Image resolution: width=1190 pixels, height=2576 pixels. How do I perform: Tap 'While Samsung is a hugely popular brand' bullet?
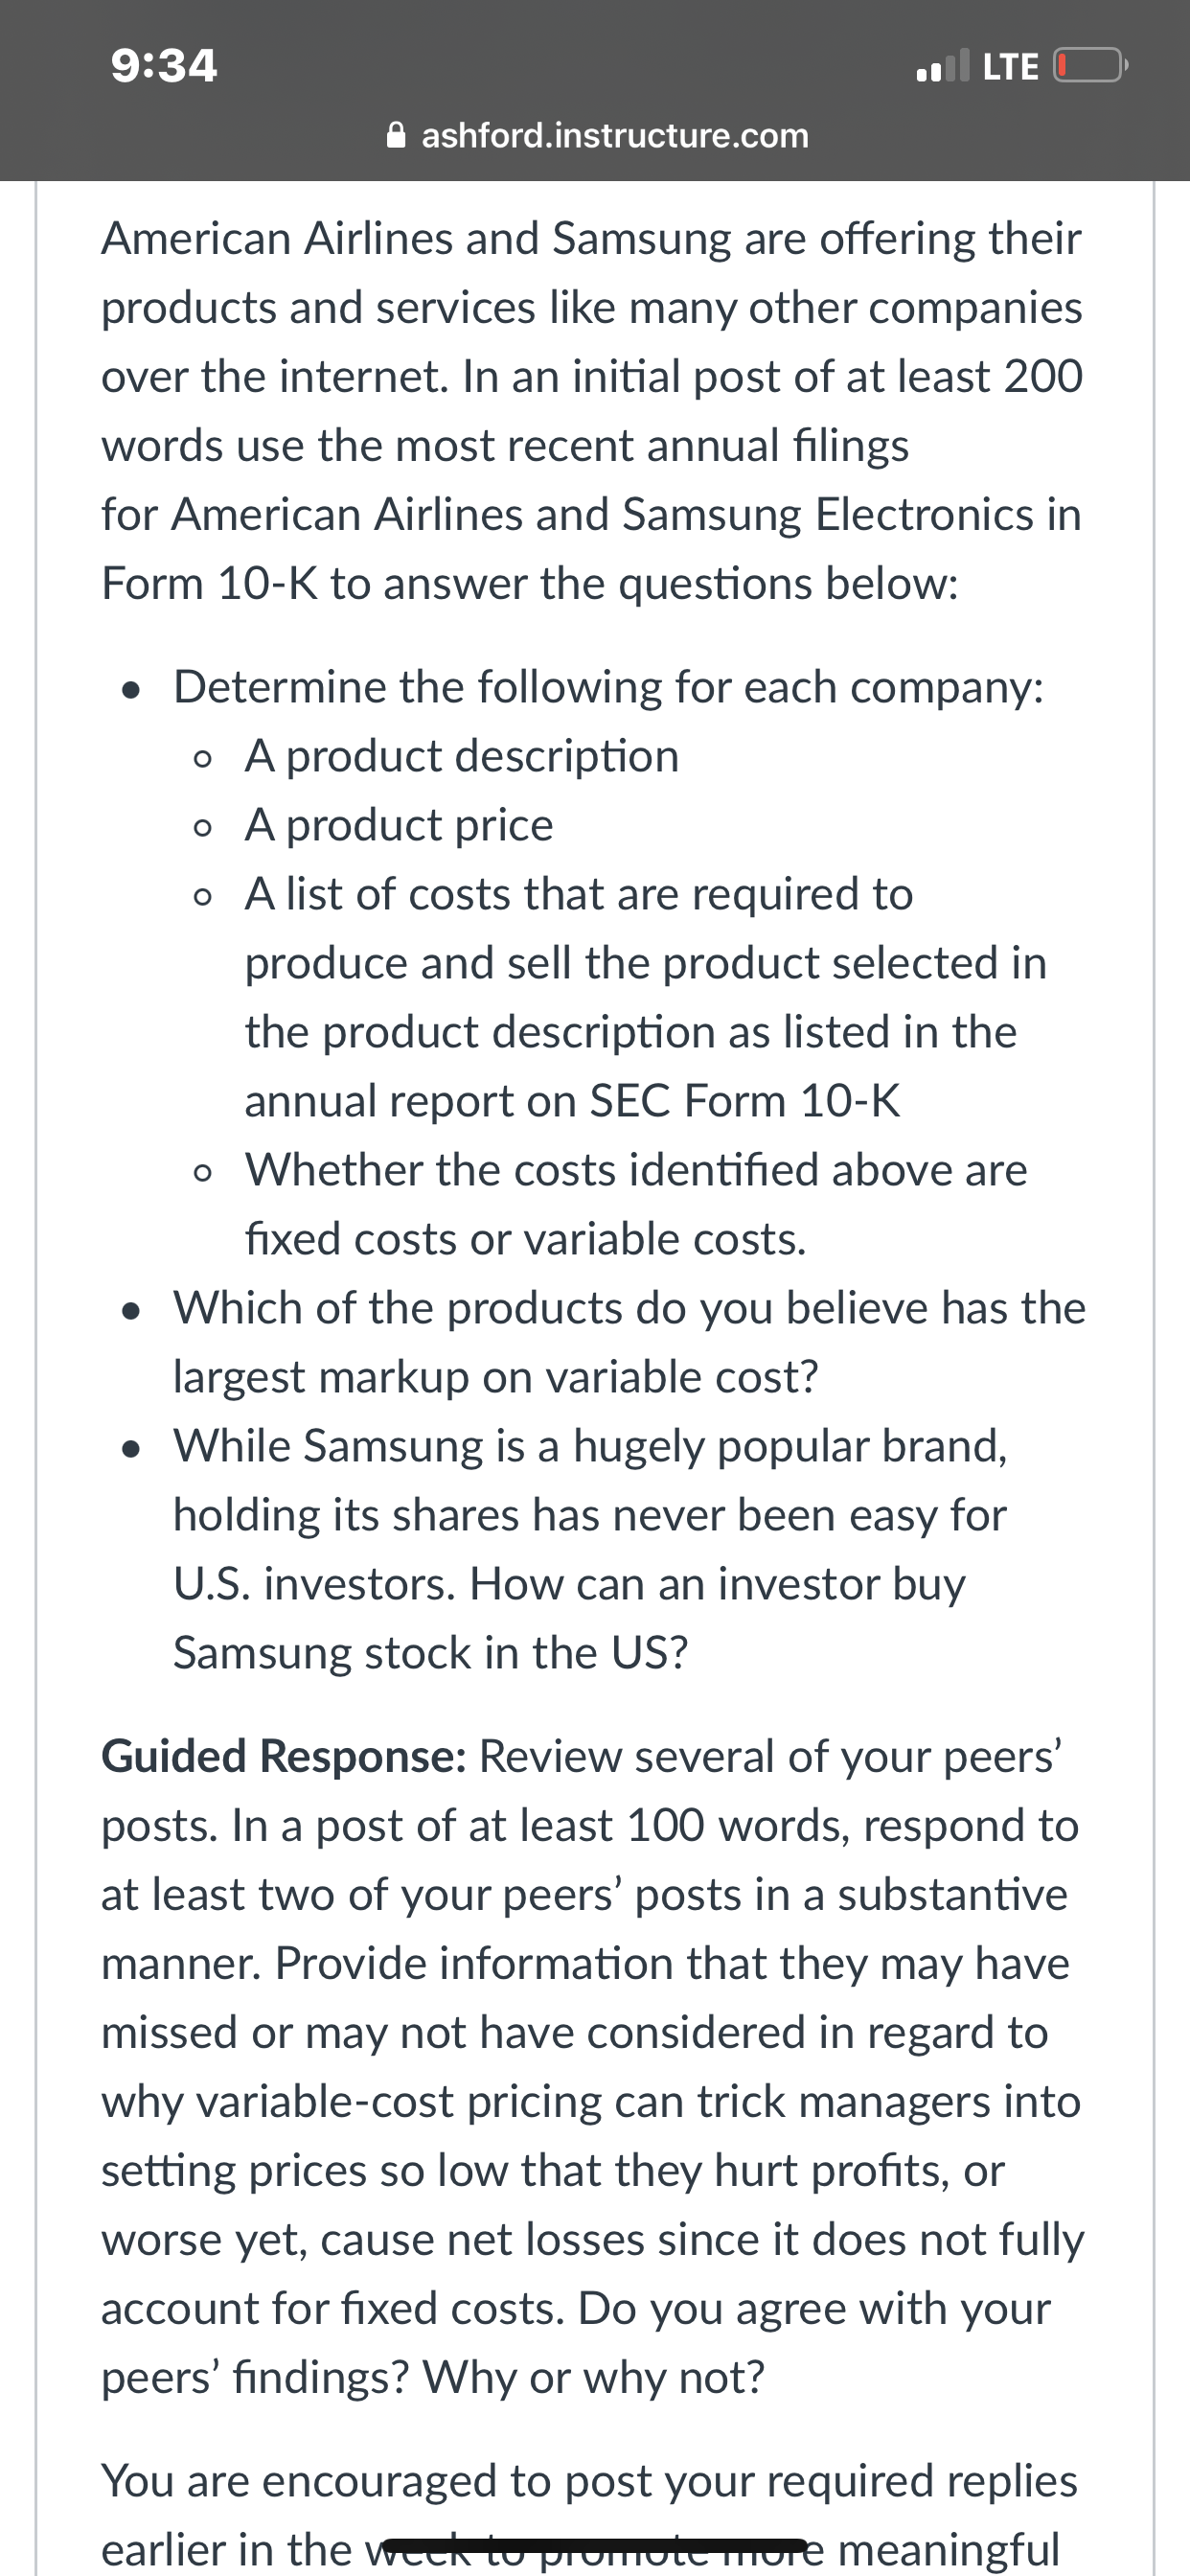click(590, 1549)
